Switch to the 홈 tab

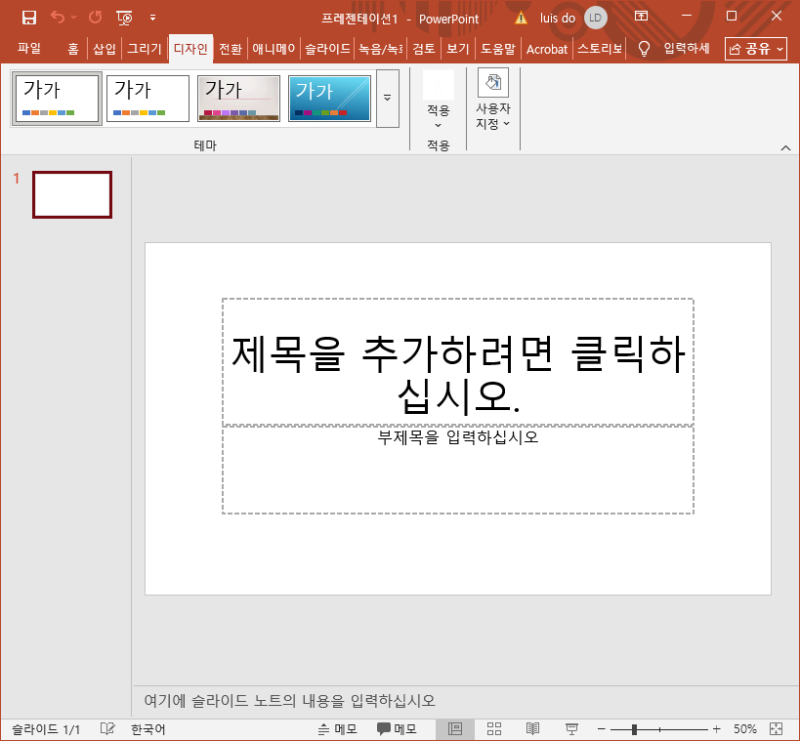click(73, 49)
